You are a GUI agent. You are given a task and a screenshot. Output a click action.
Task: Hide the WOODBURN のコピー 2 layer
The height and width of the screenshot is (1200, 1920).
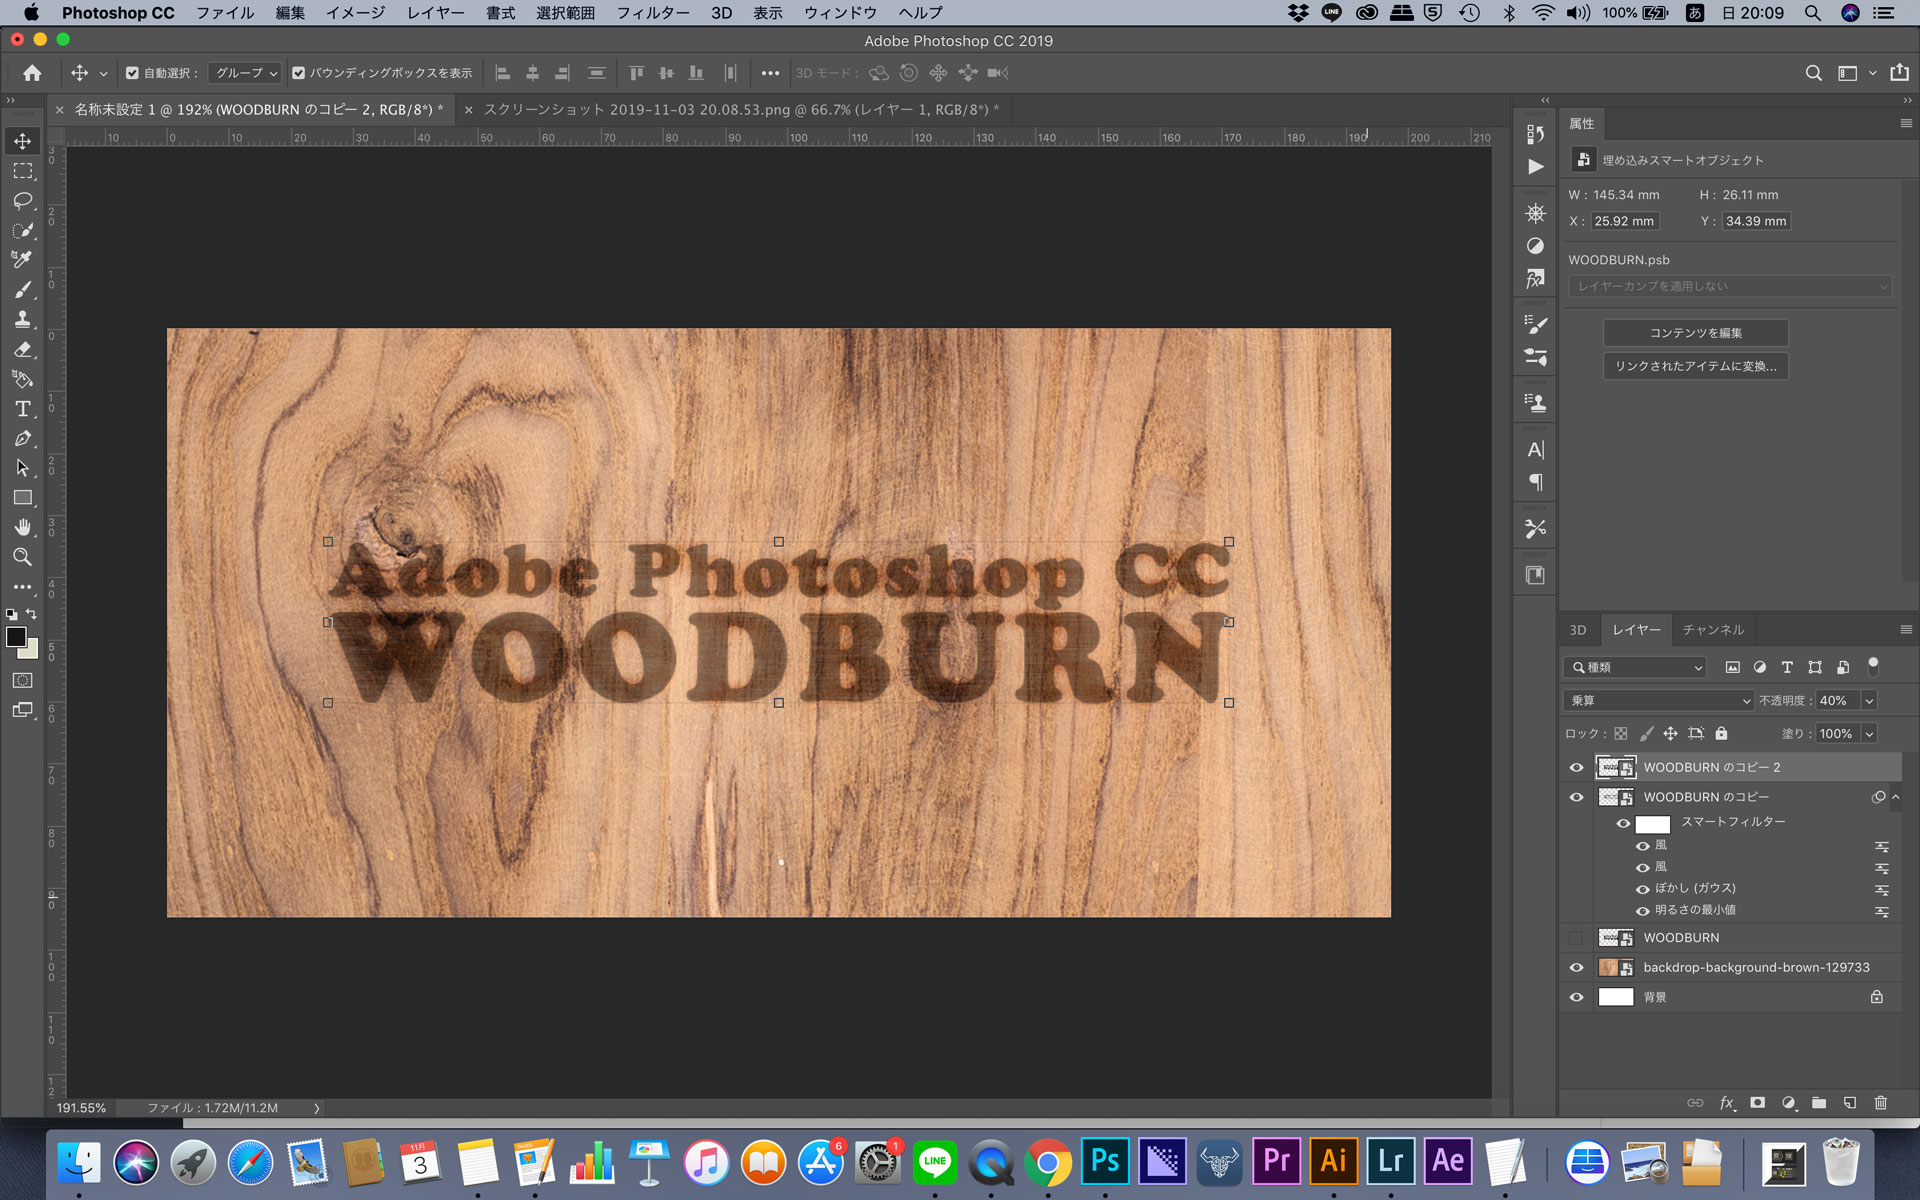click(x=1577, y=768)
